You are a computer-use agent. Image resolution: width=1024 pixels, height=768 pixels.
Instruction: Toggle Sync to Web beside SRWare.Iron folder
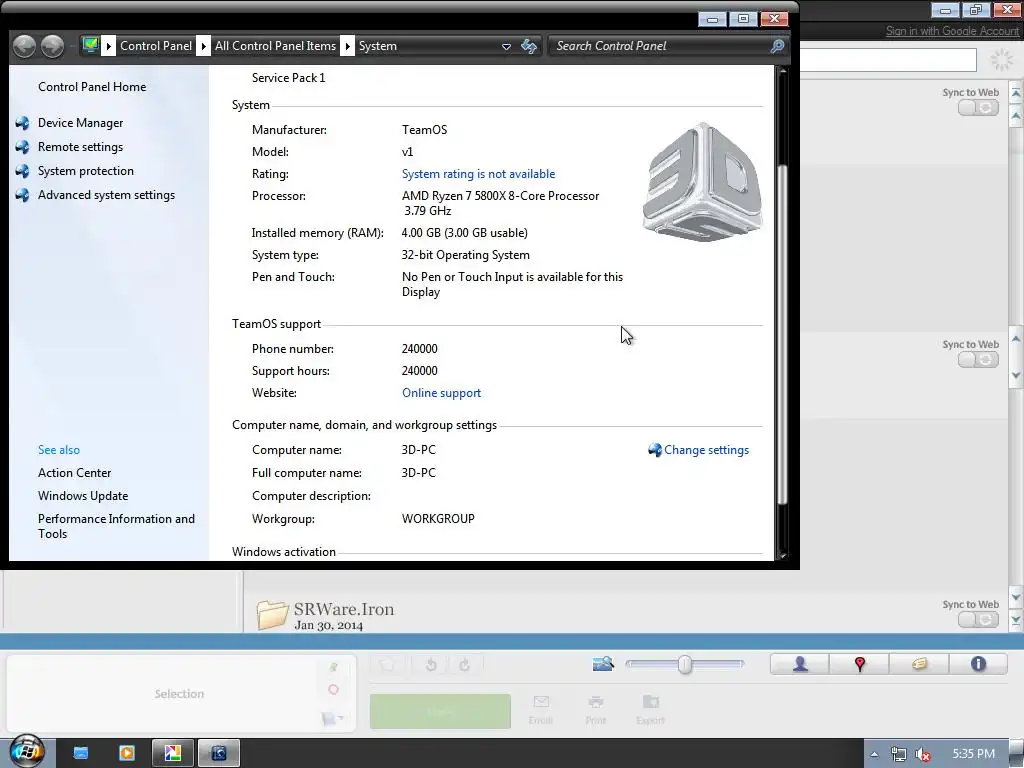tap(978, 619)
